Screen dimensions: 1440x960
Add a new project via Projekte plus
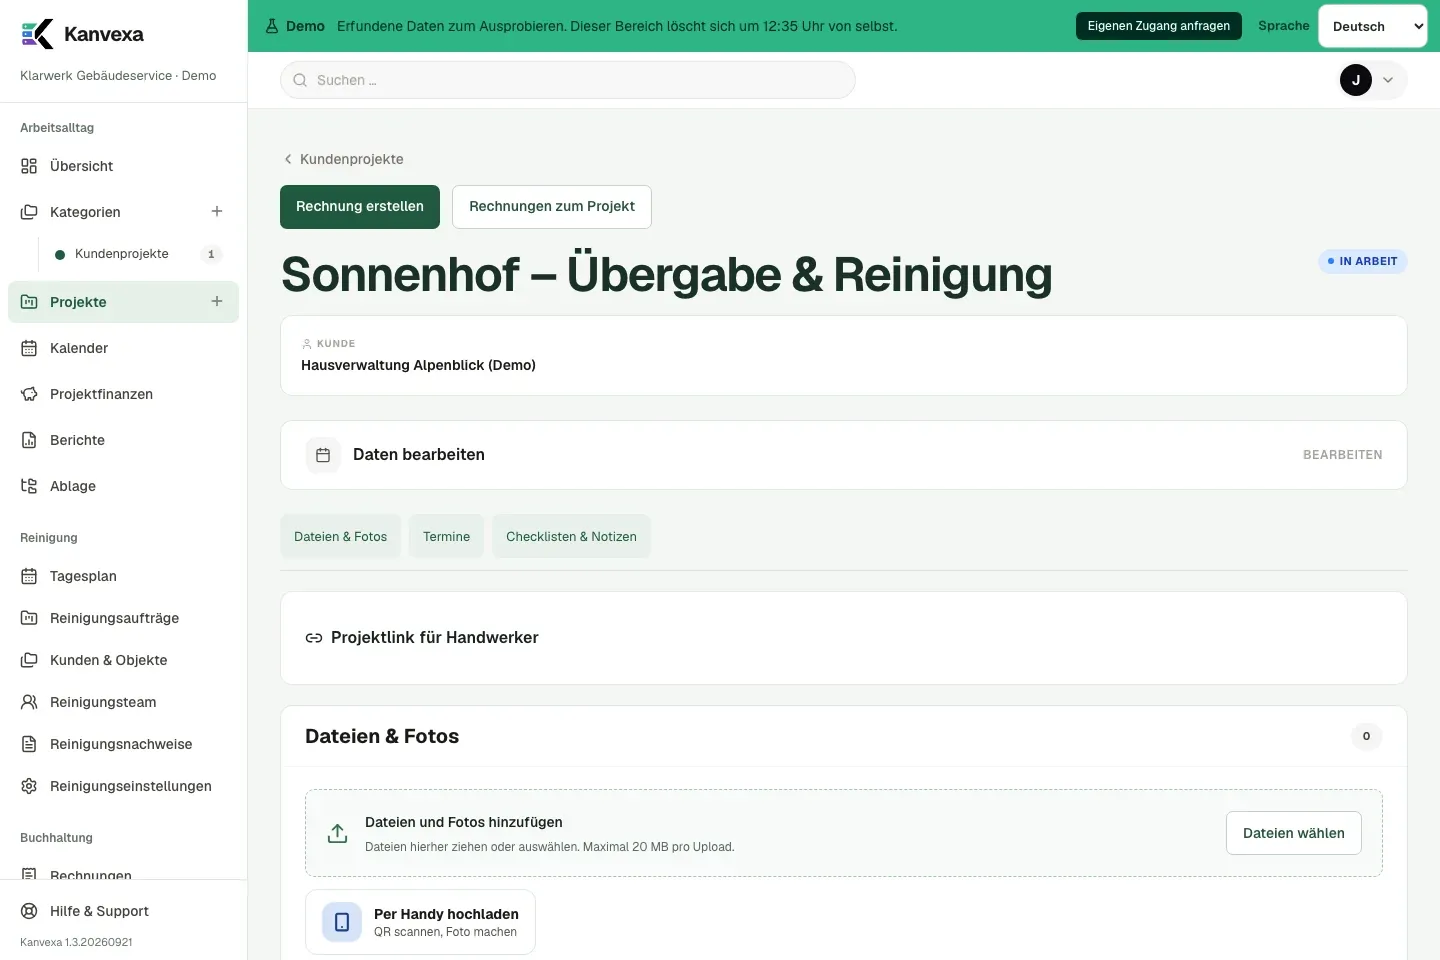(x=217, y=301)
